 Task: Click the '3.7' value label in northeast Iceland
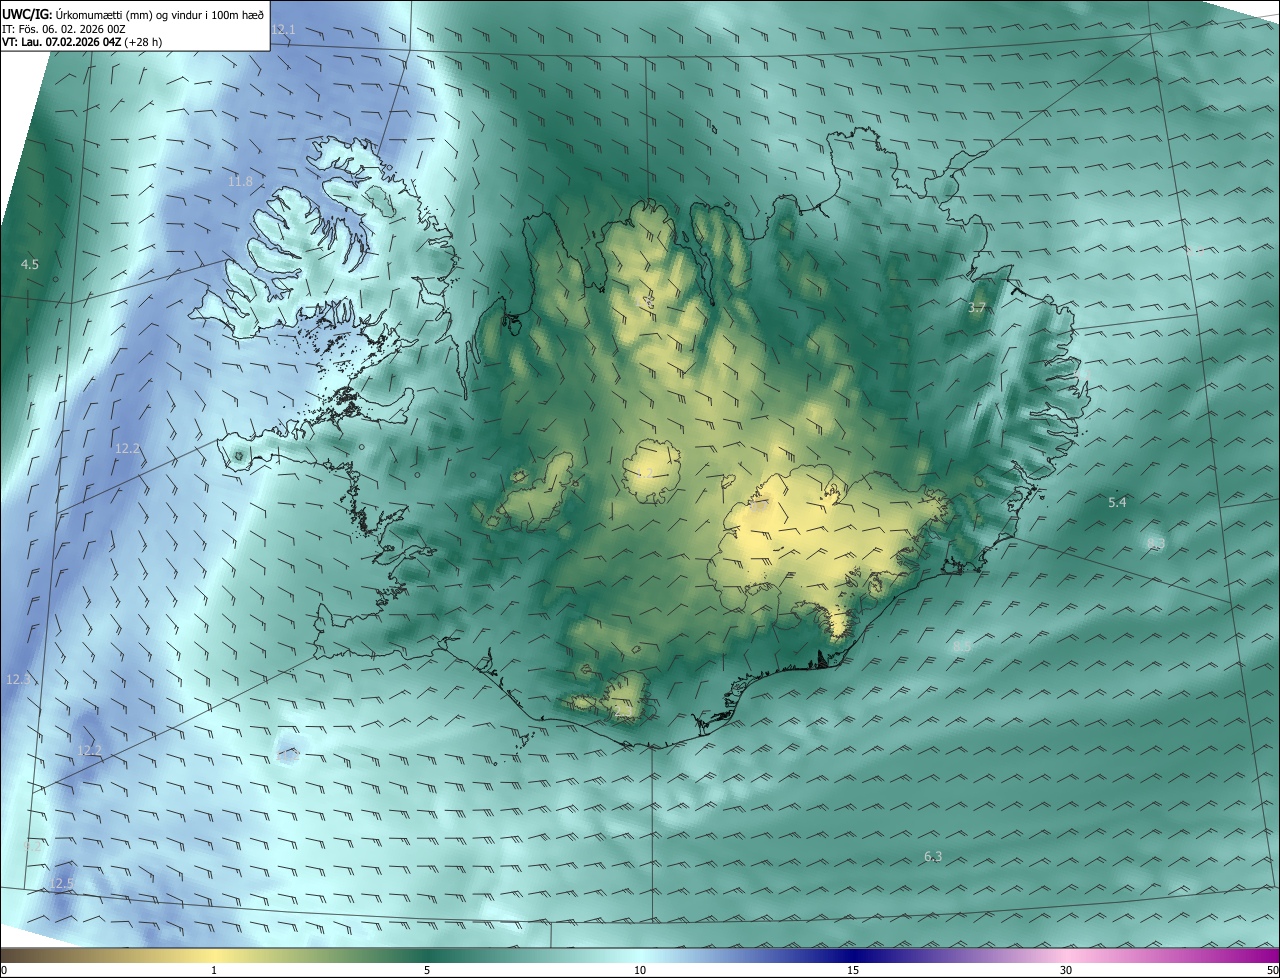(977, 308)
